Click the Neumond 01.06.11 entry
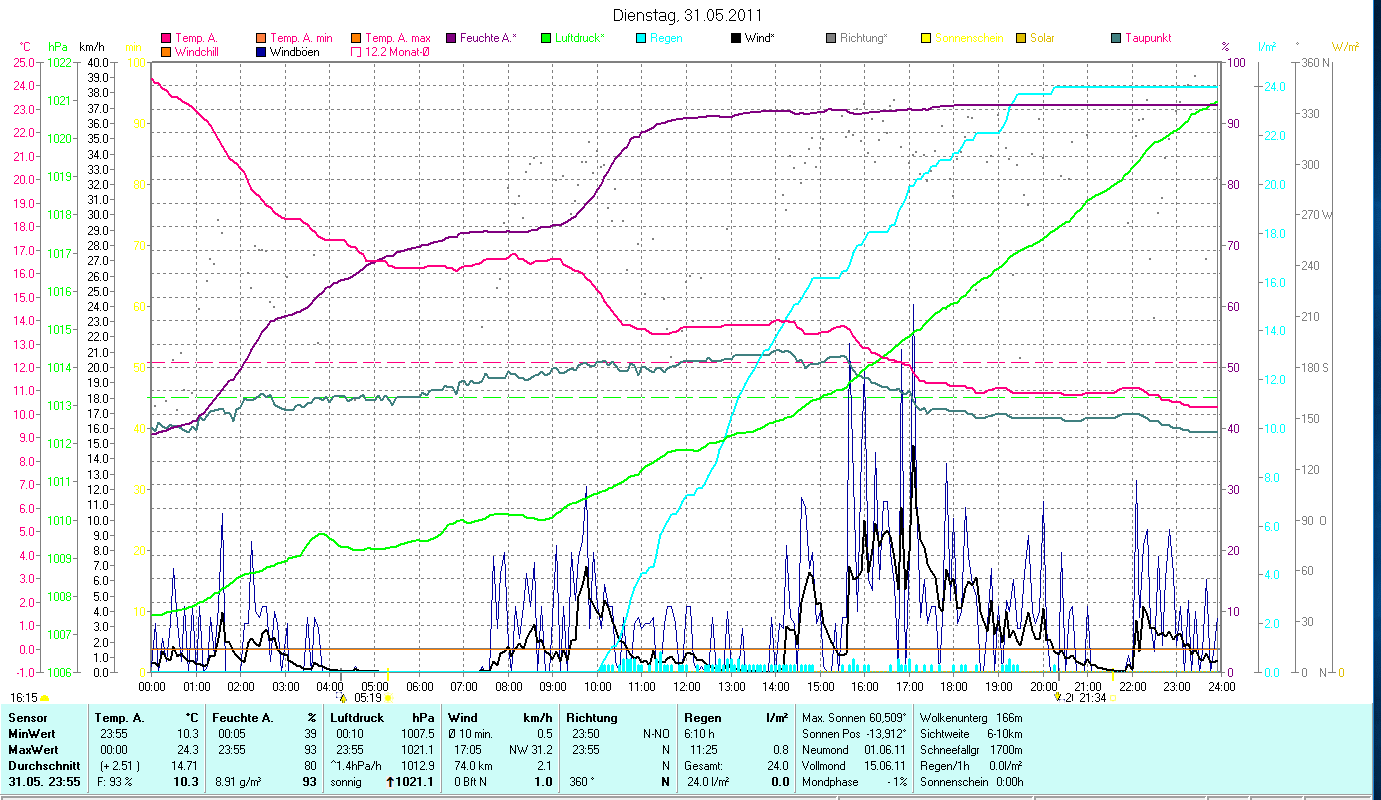The width and height of the screenshot is (1381, 800). [x=854, y=749]
